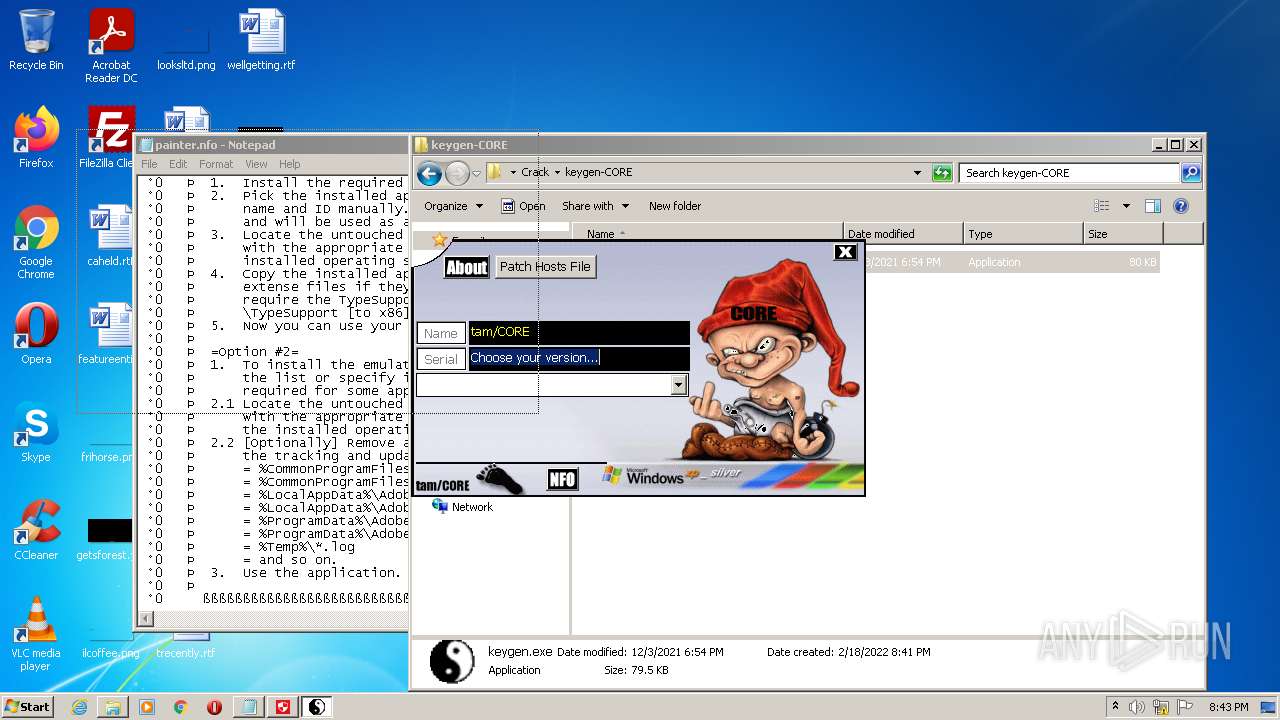This screenshot has height=720, width=1280.
Task: Open the Acrobat Reader DC desktop icon
Action: click(111, 46)
